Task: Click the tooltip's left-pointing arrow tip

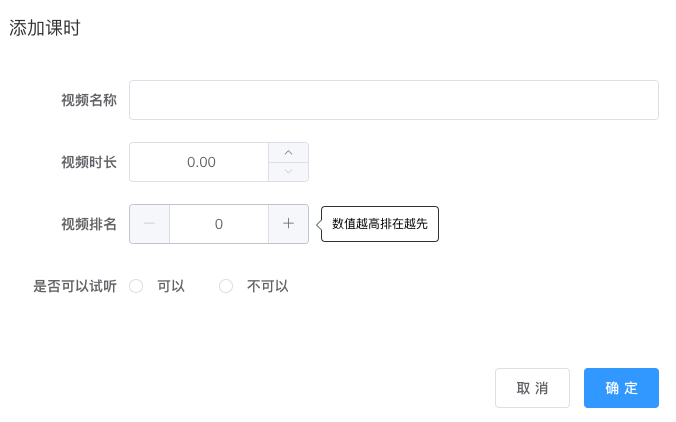Action: (318, 224)
